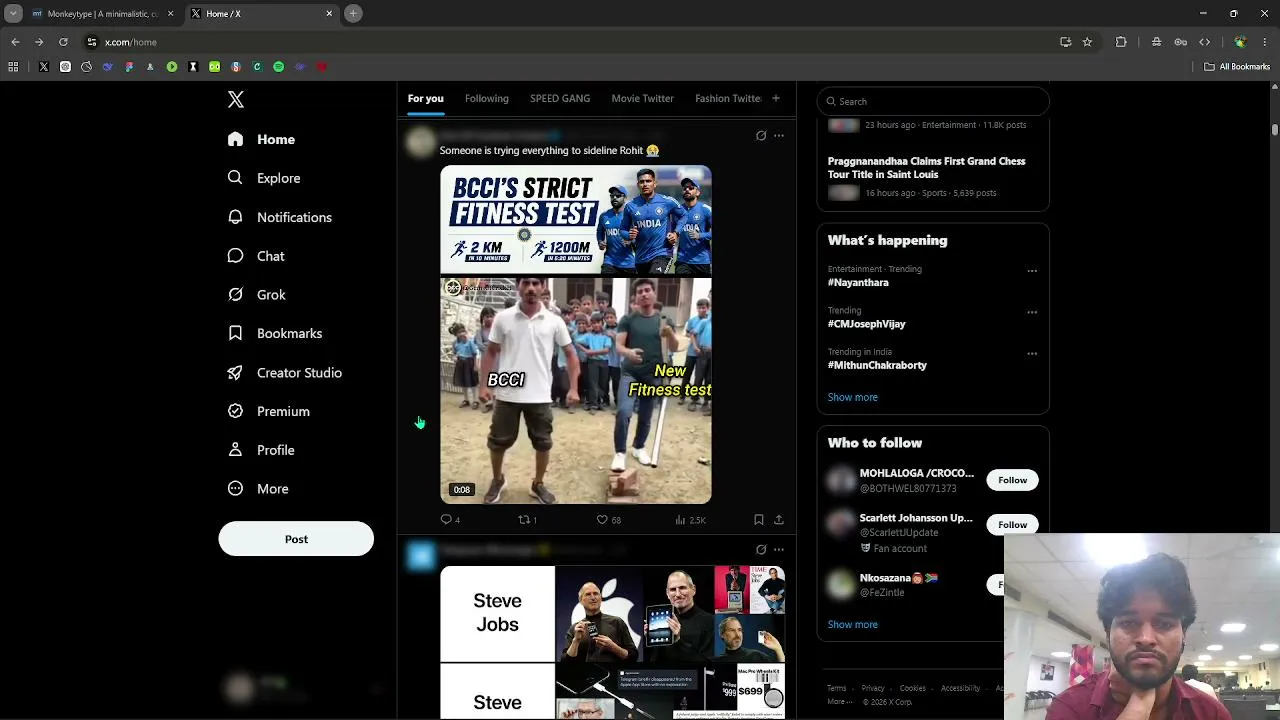Open the X bookmark in bookmarks bar
The width and height of the screenshot is (1280, 720).
coord(44,67)
